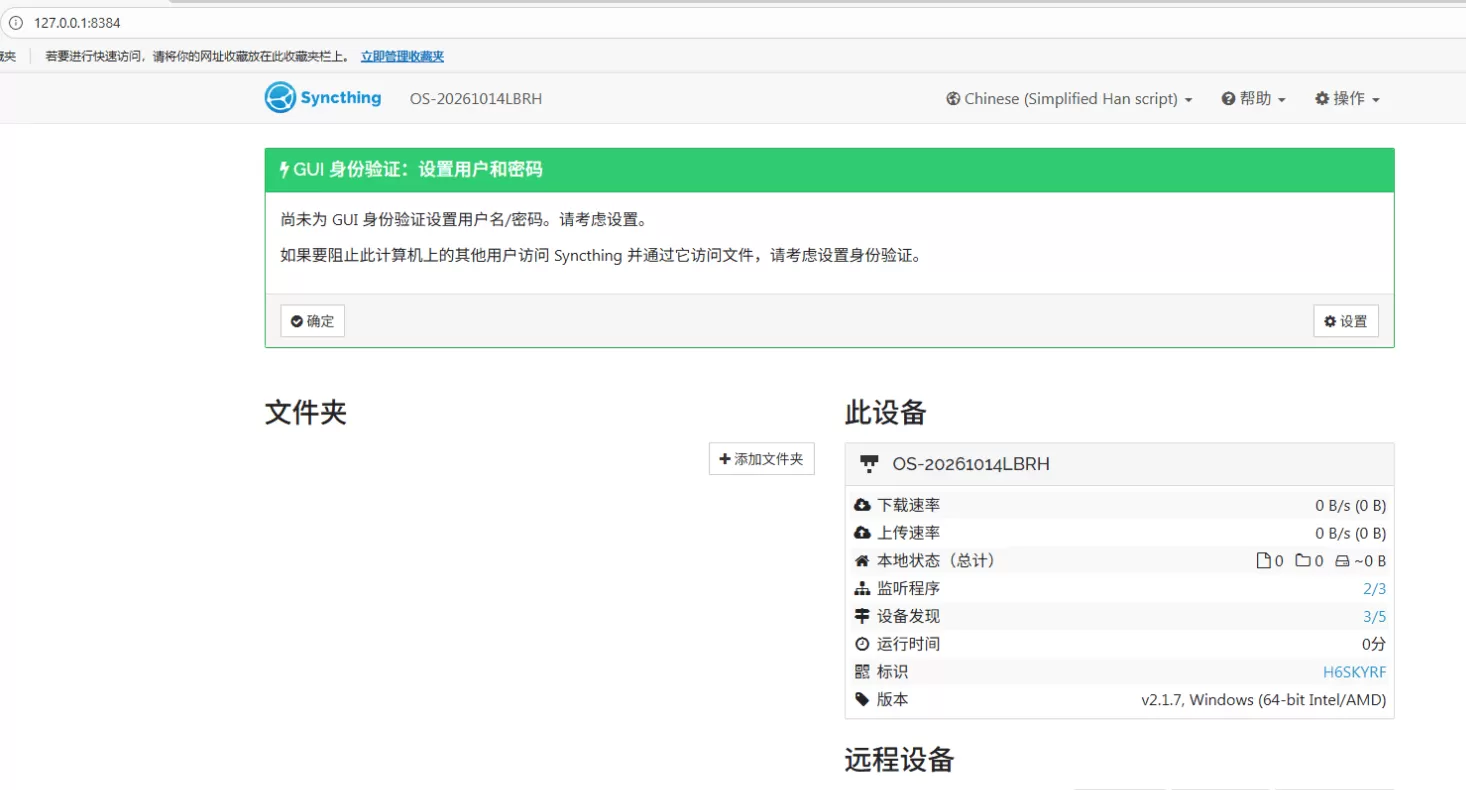The height and width of the screenshot is (790, 1466).
Task: Click the tag icon beside 版本
Action: pyautogui.click(x=862, y=700)
